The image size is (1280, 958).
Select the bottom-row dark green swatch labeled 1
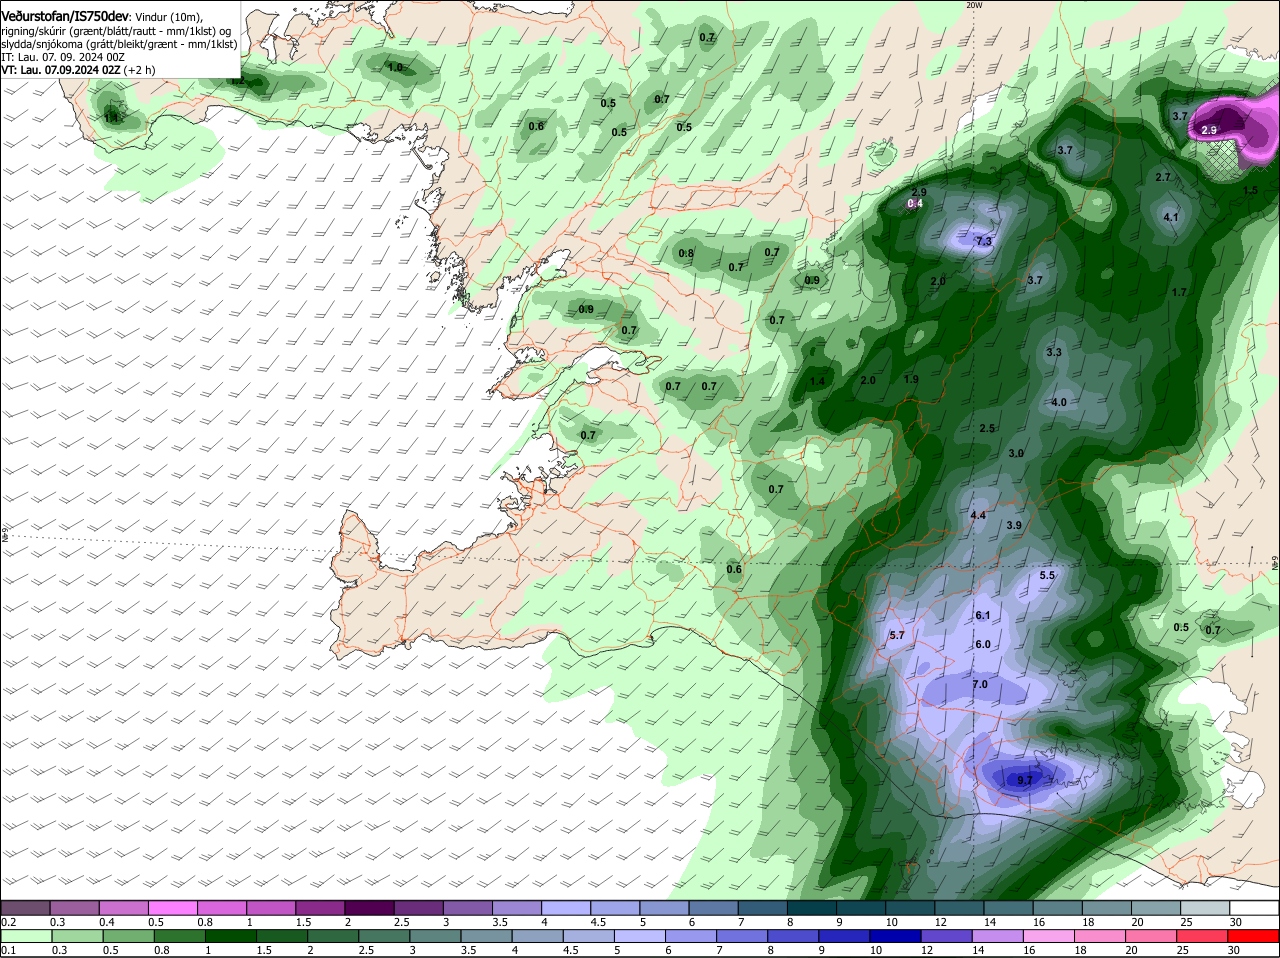coord(231,936)
